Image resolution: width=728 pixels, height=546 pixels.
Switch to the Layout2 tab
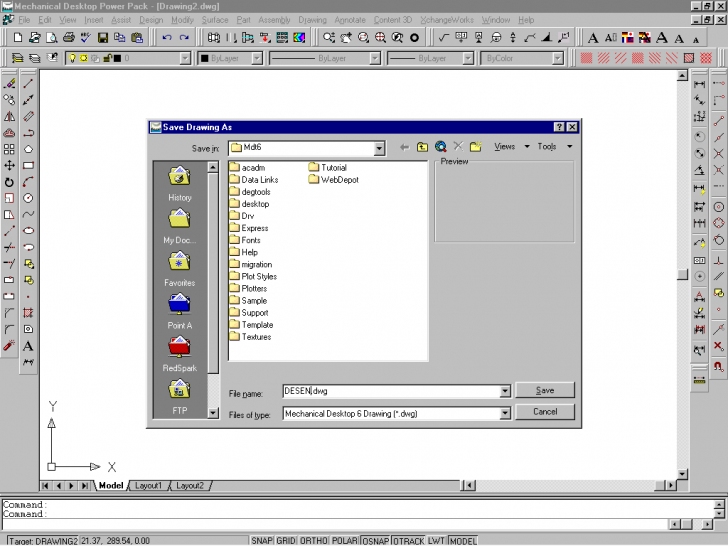coord(190,486)
